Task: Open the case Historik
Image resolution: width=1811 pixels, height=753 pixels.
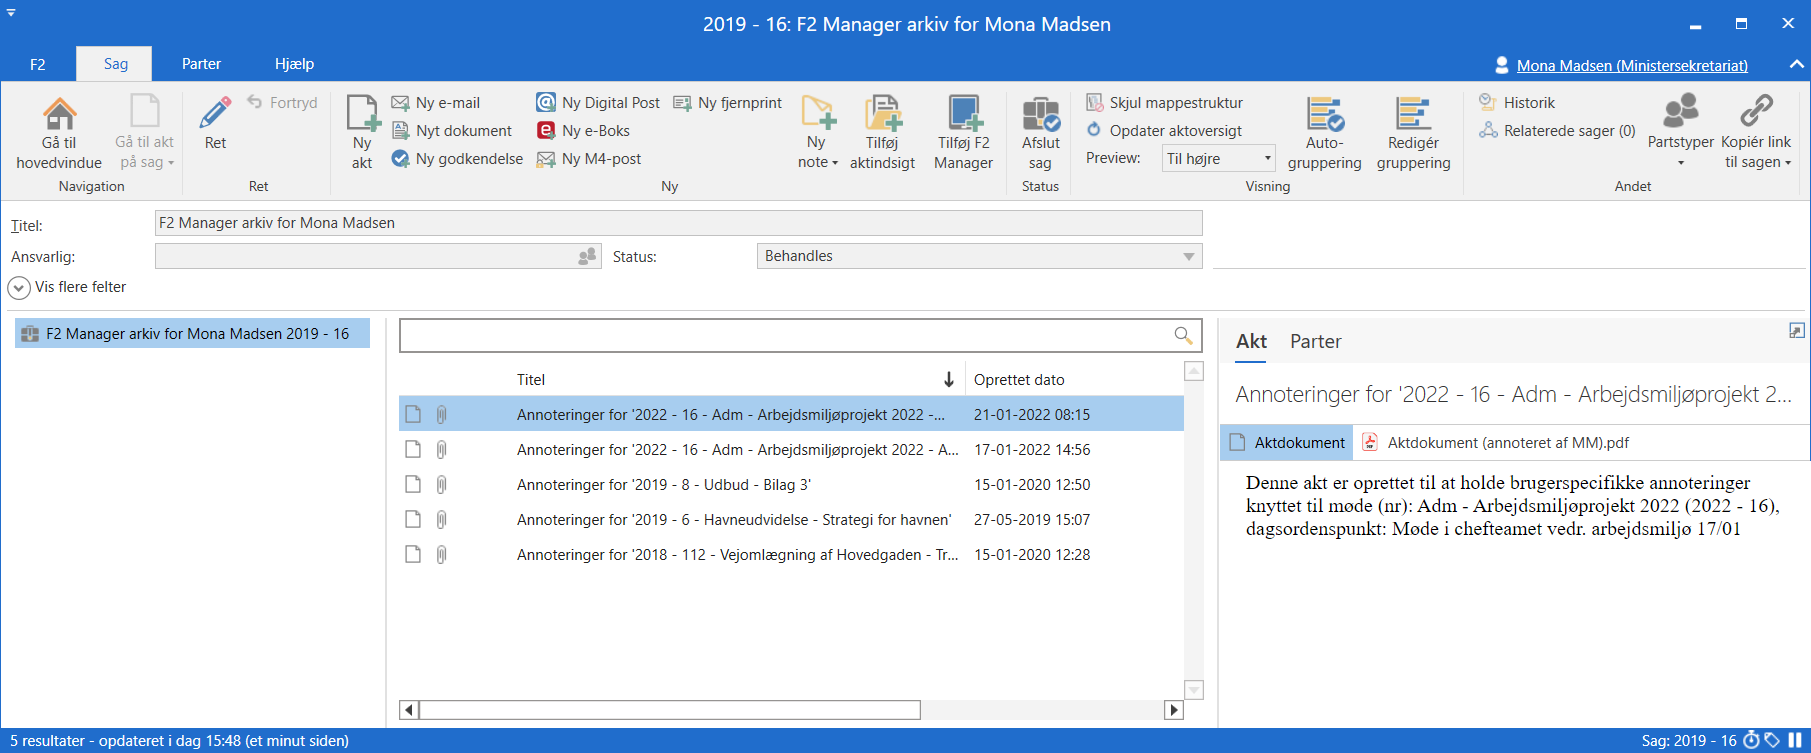Action: click(1518, 102)
